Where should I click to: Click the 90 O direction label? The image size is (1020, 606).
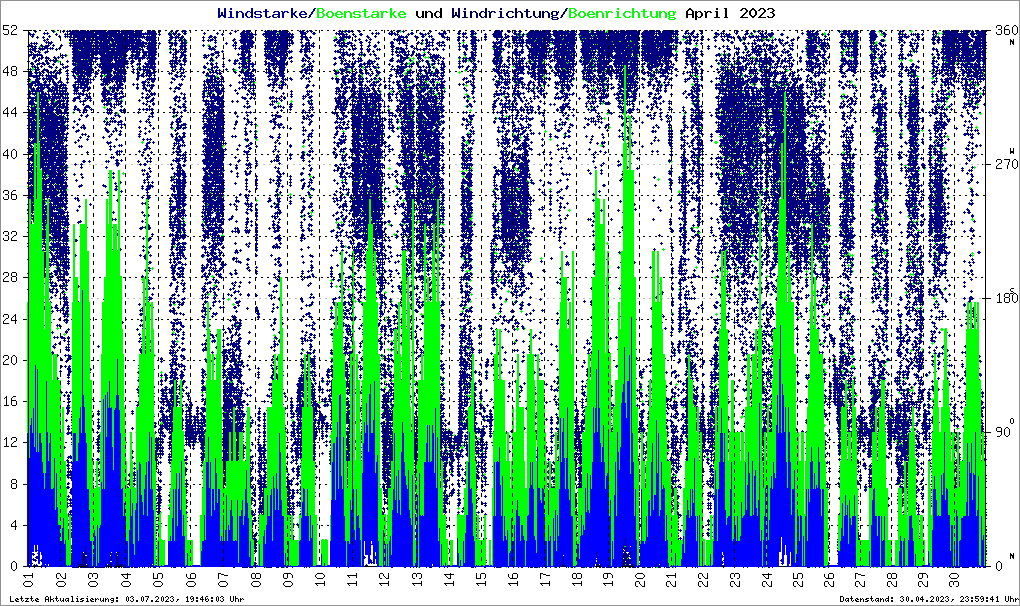point(1005,429)
